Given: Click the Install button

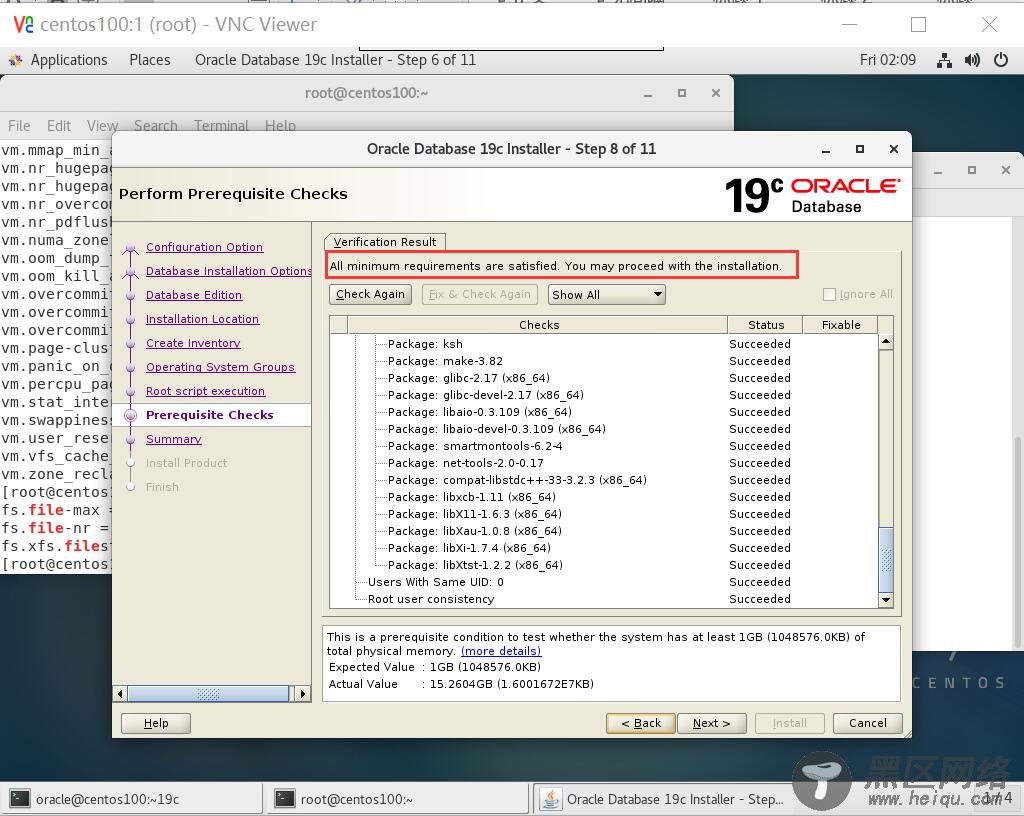Looking at the screenshot, I should (790, 723).
